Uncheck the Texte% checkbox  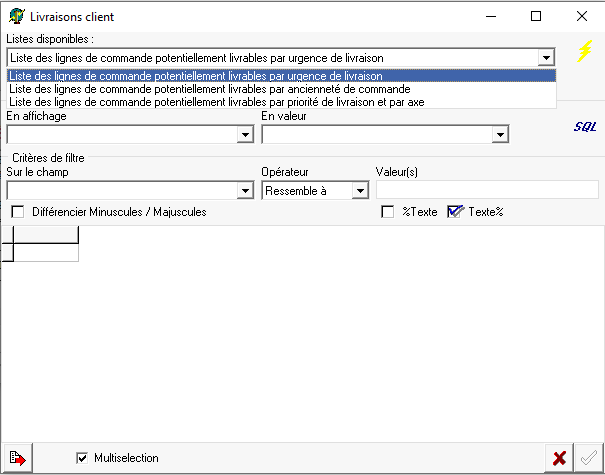(x=456, y=212)
